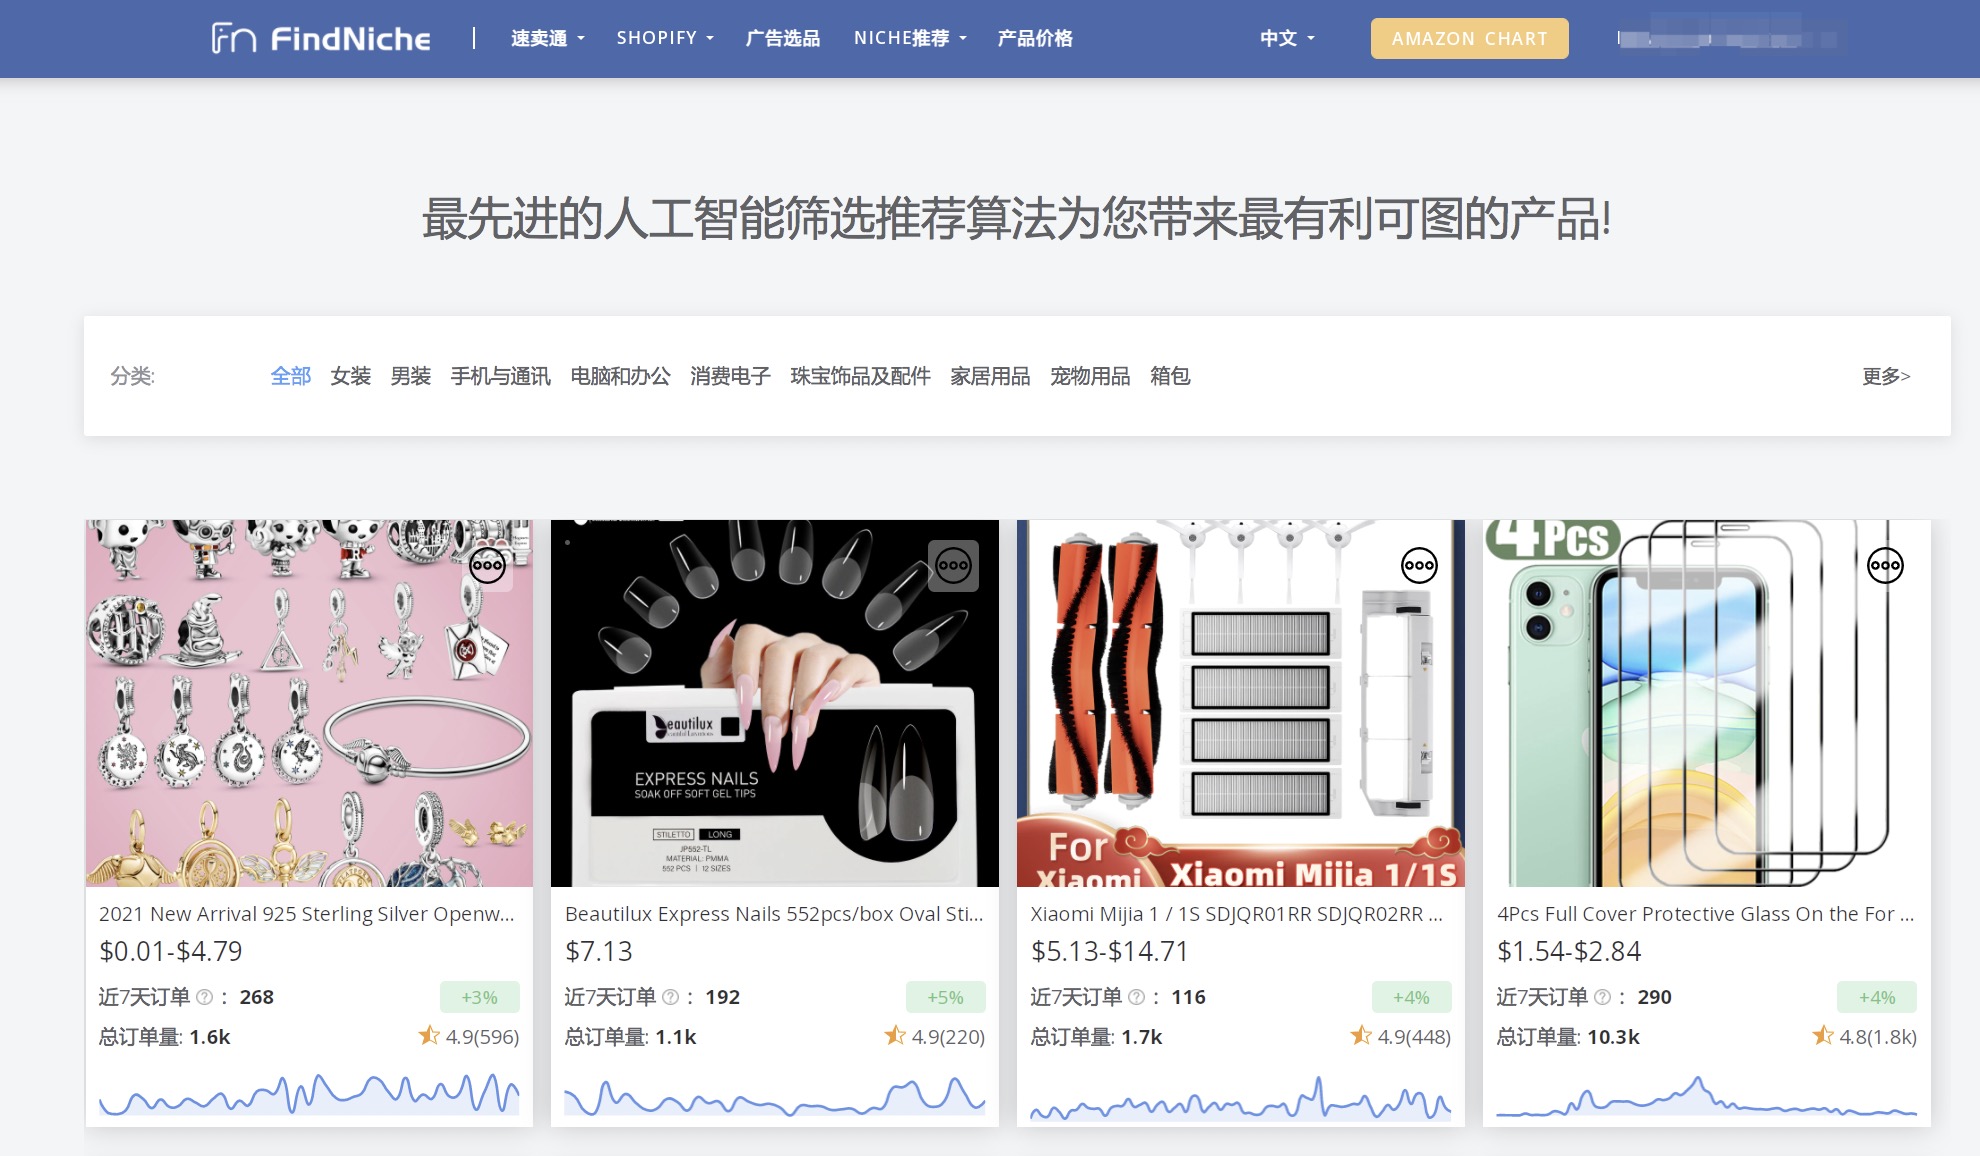
Task: Filter by 珠宝饰品及配件 category
Action: point(860,376)
